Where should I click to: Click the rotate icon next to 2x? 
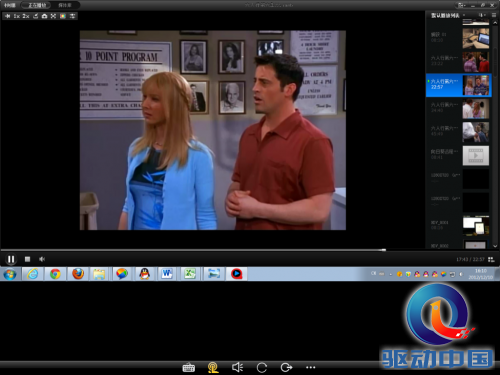35,16
